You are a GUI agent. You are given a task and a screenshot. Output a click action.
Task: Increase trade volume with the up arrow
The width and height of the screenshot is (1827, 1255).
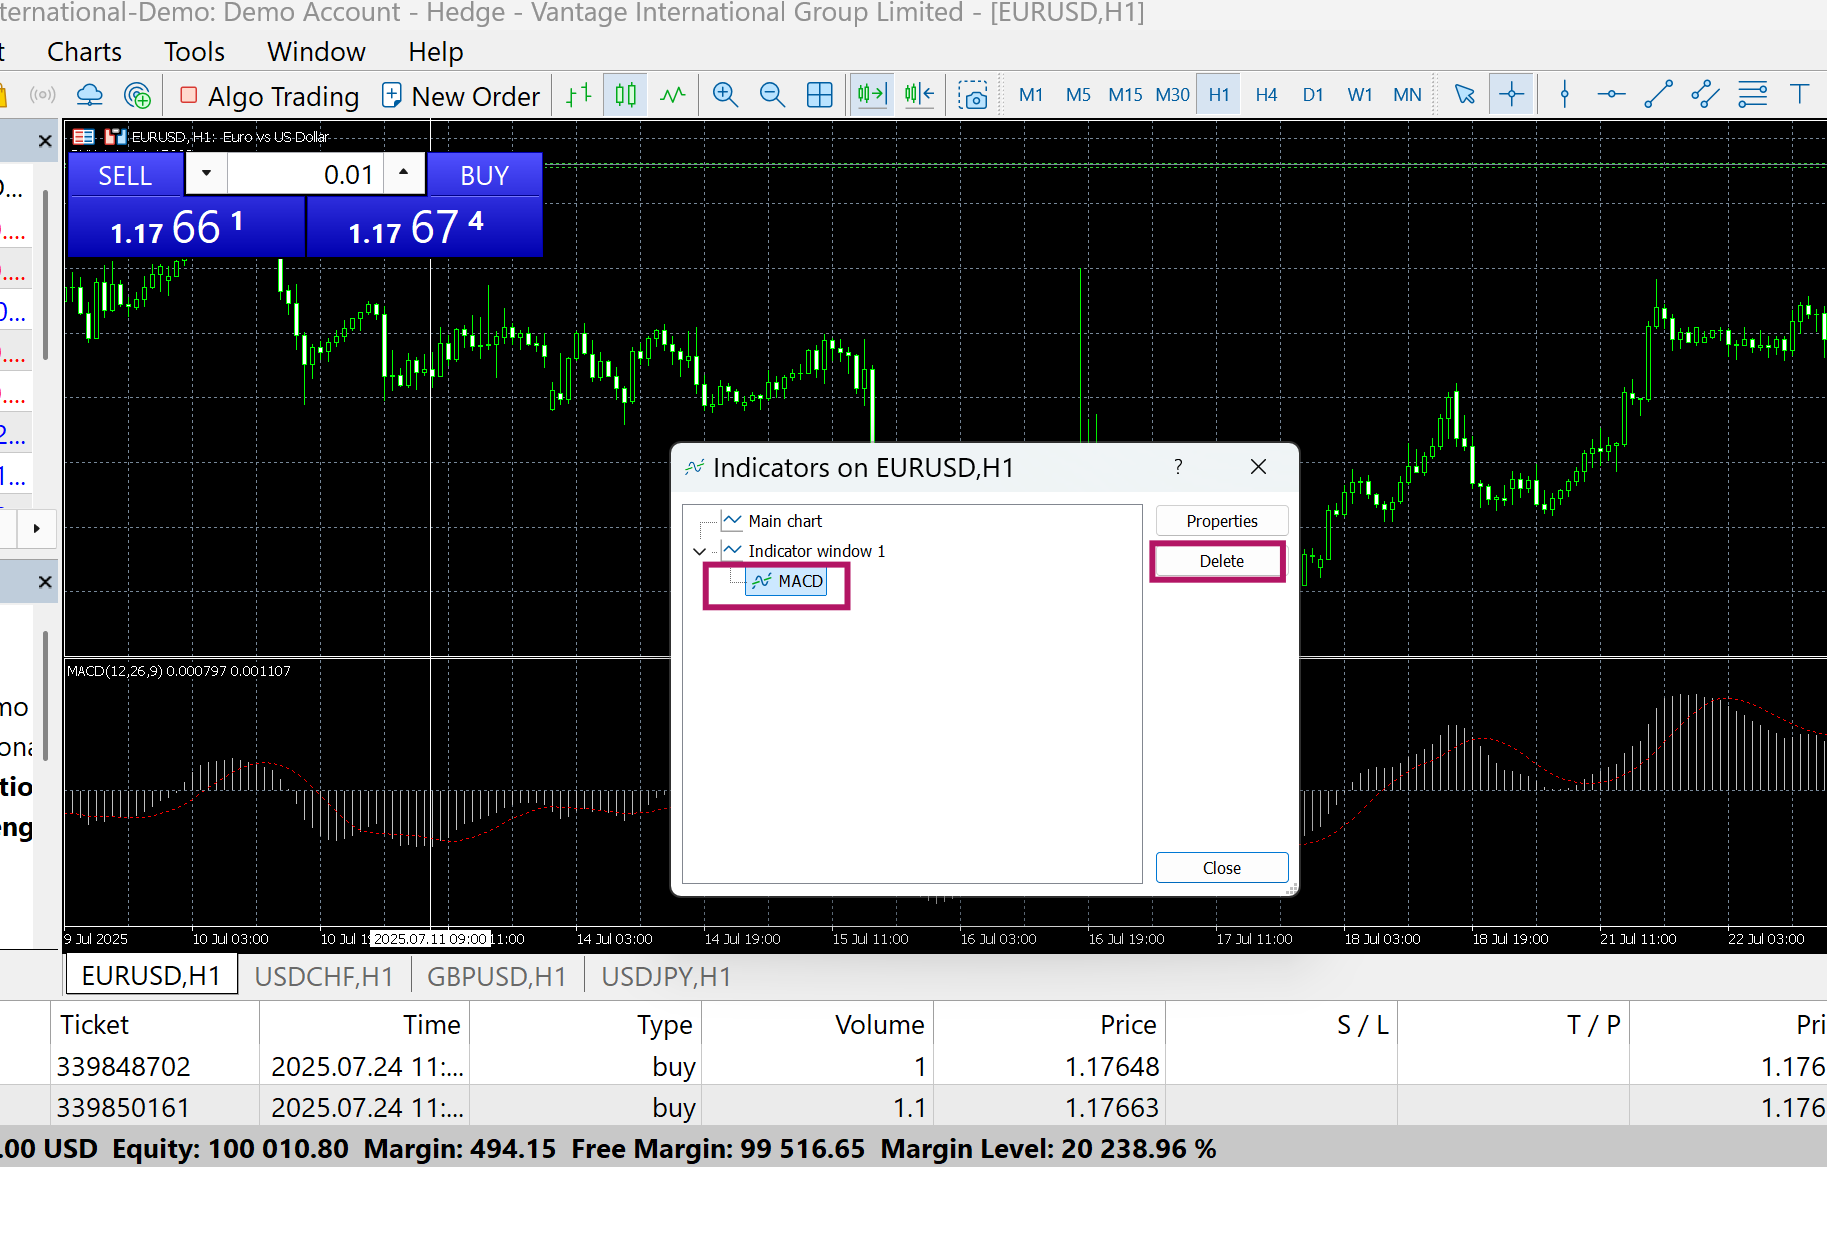403,173
